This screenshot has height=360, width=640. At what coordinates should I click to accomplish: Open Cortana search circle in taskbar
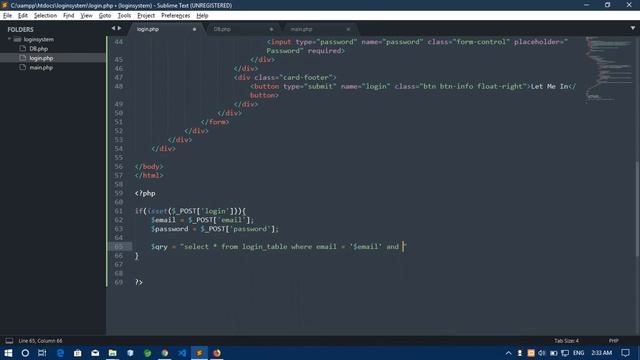[25, 353]
